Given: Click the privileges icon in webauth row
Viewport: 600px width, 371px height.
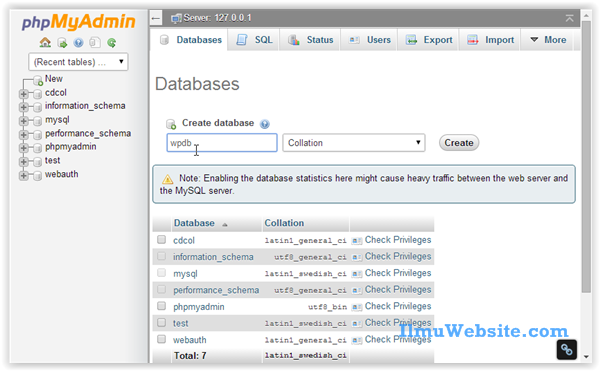Looking at the screenshot, I should pos(357,340).
